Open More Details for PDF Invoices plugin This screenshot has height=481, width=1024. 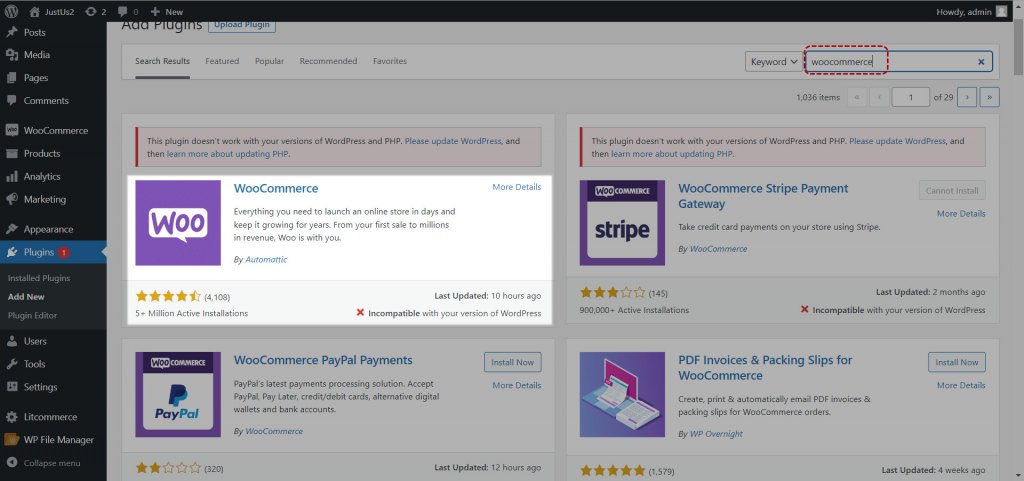point(961,385)
